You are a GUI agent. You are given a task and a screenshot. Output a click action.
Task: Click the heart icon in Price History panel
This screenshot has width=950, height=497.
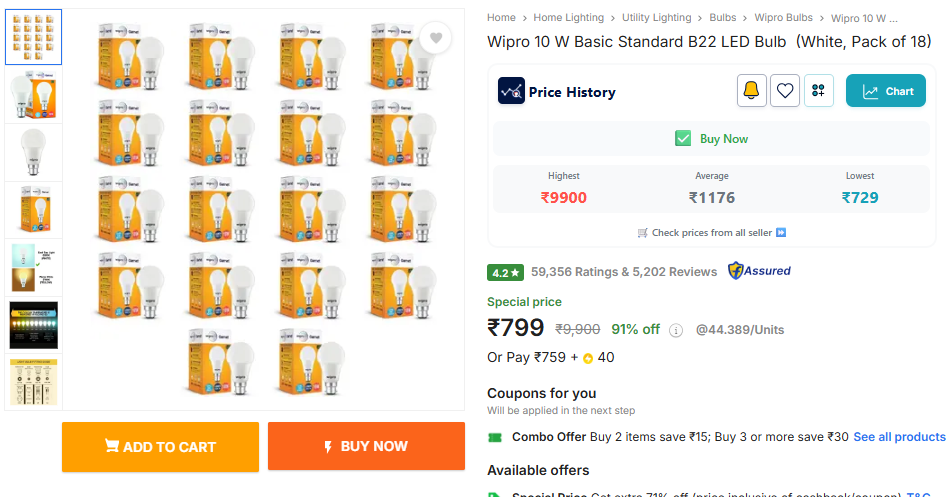tap(786, 91)
